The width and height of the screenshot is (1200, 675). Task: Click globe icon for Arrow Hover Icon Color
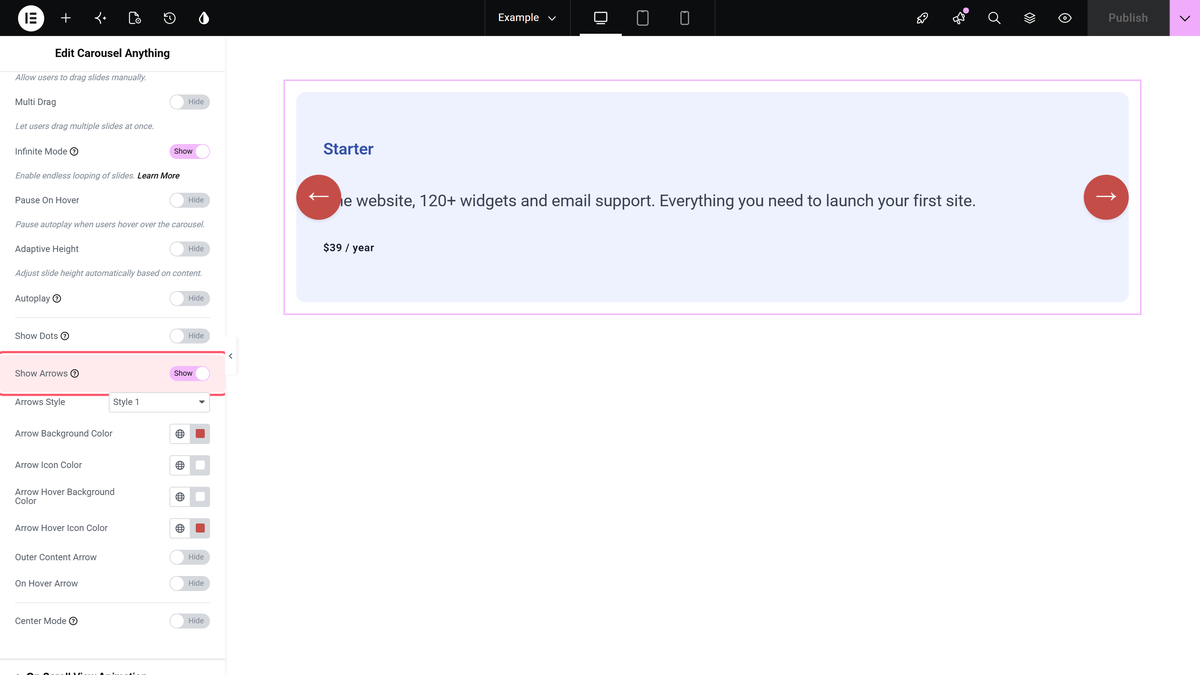tap(180, 528)
